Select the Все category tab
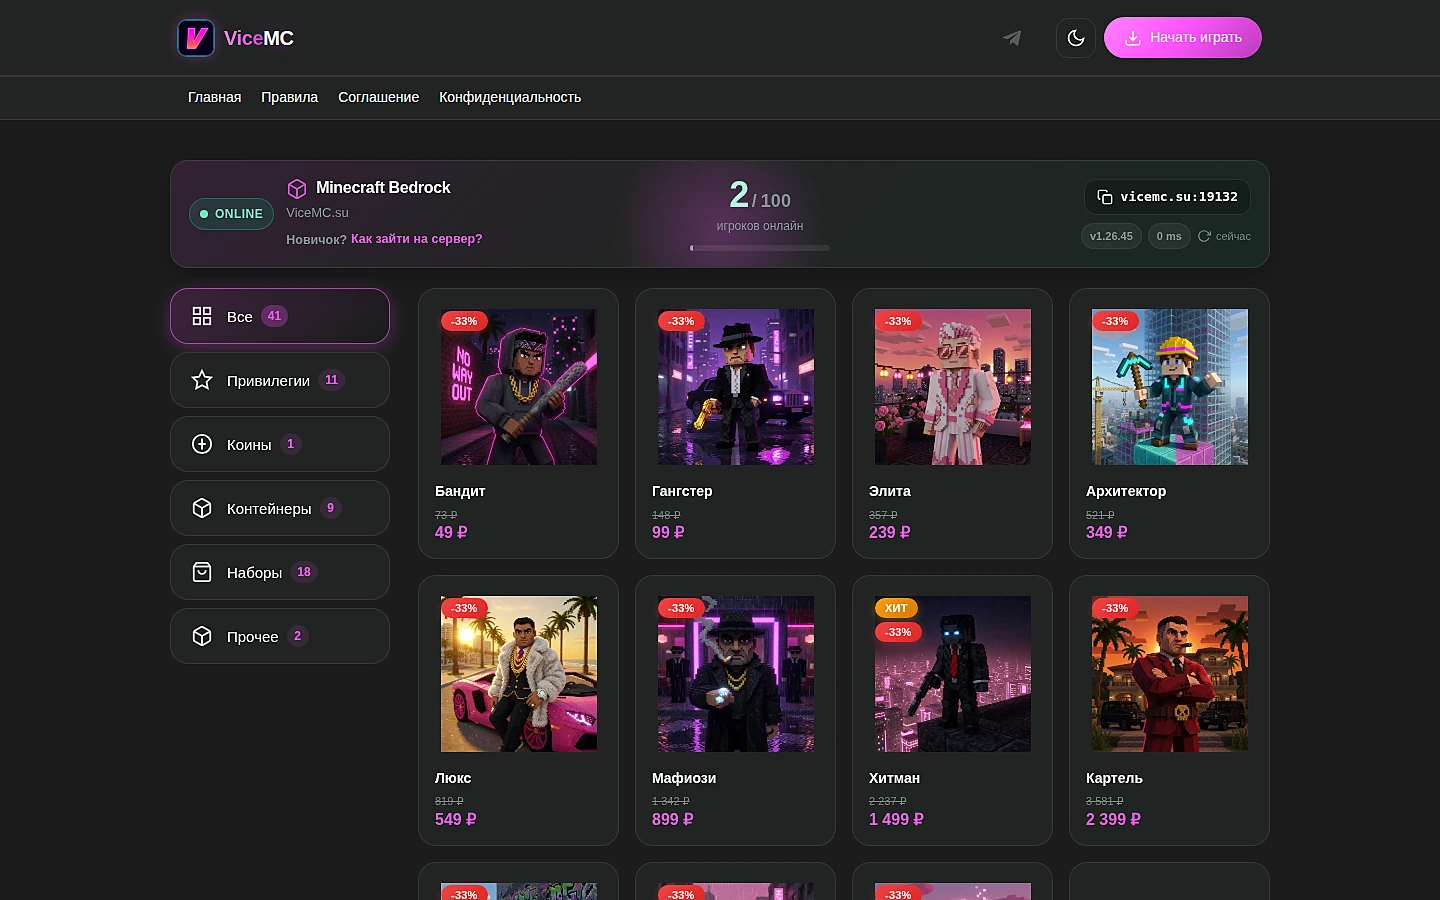Viewport: 1440px width, 900px height. coord(280,316)
